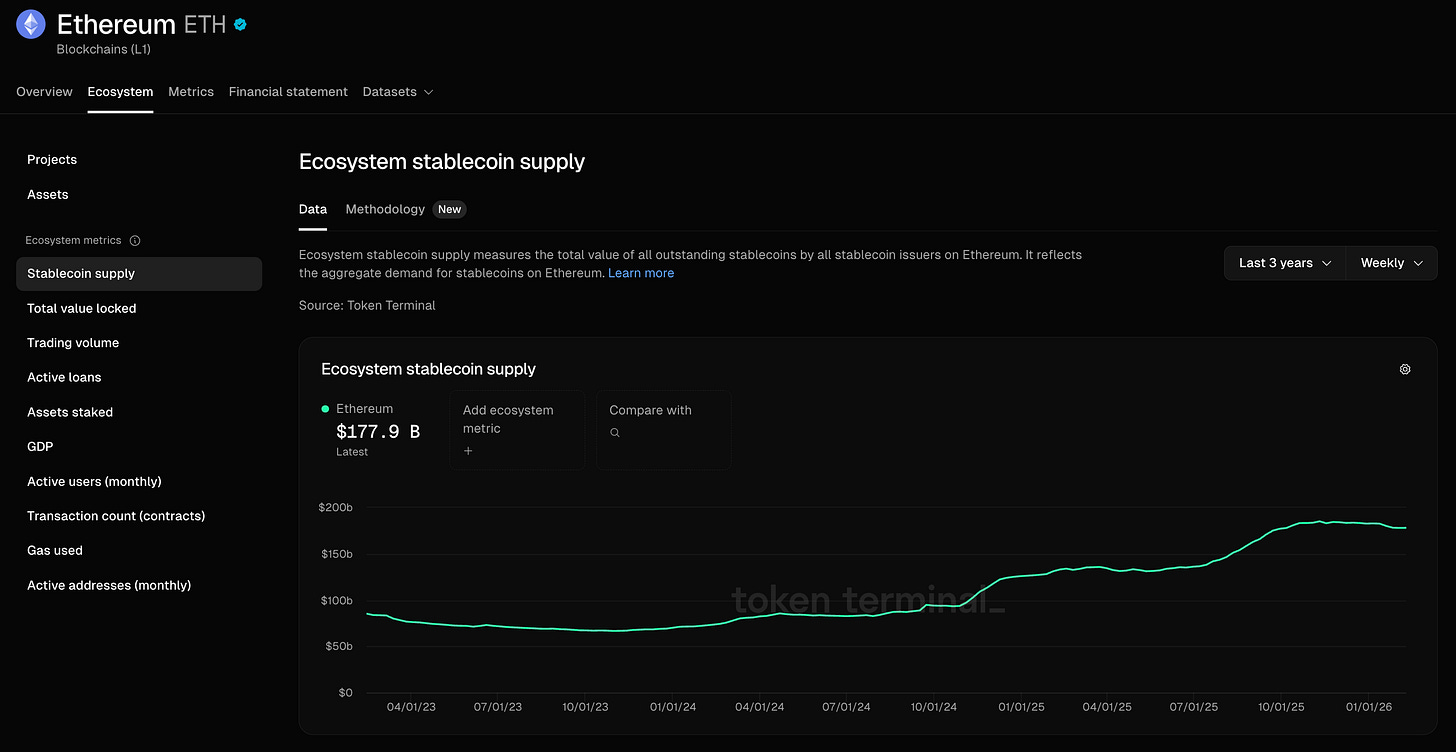
Task: Click the search icon under Compare with
Action: (615, 433)
